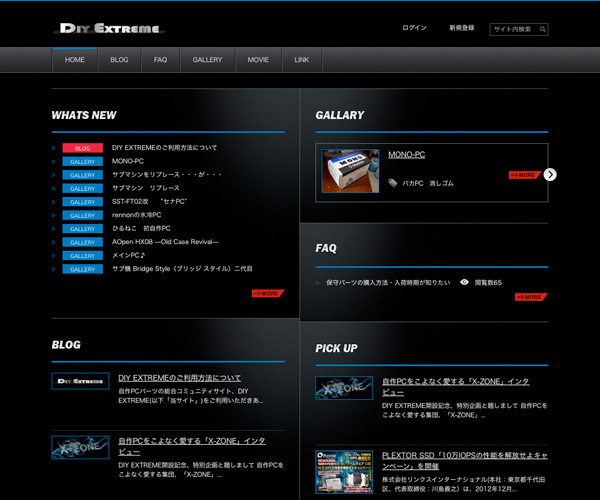Open the FAQ tab in the navigation bar
The image size is (600, 500).
[160, 60]
